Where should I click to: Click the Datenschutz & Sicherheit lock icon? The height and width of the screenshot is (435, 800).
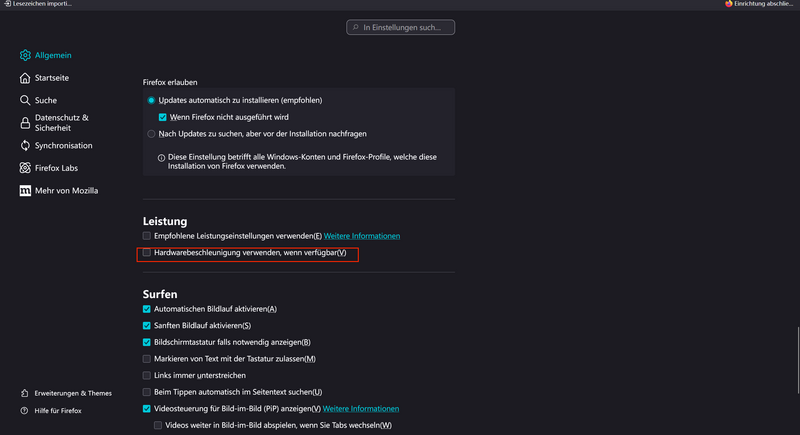click(25, 123)
